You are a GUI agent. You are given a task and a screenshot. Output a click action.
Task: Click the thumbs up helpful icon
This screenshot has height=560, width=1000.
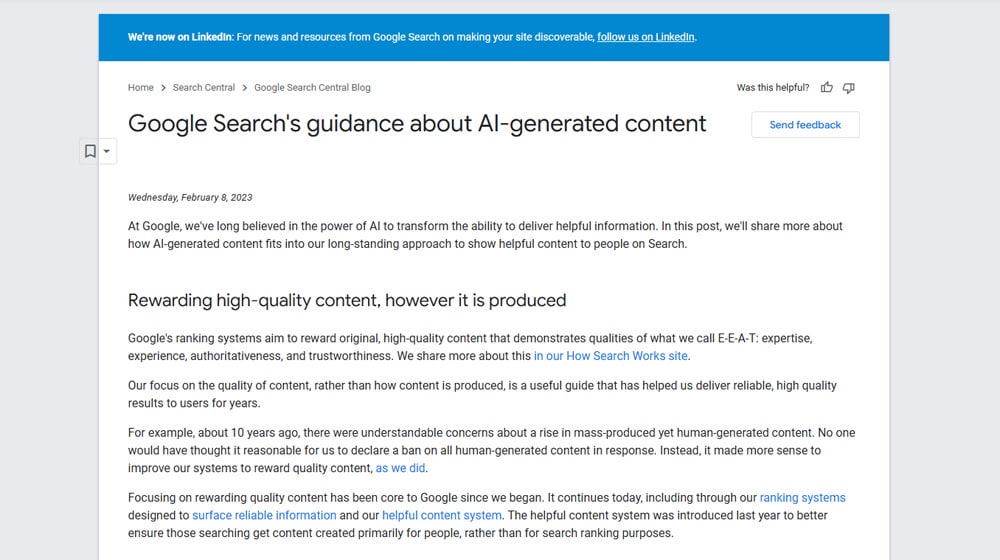[827, 87]
